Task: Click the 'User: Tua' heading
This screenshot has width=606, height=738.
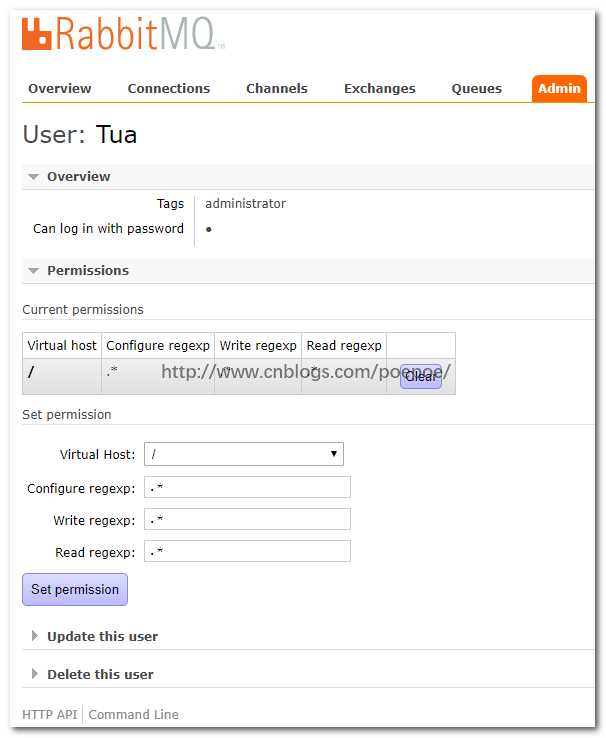Action: [80, 135]
